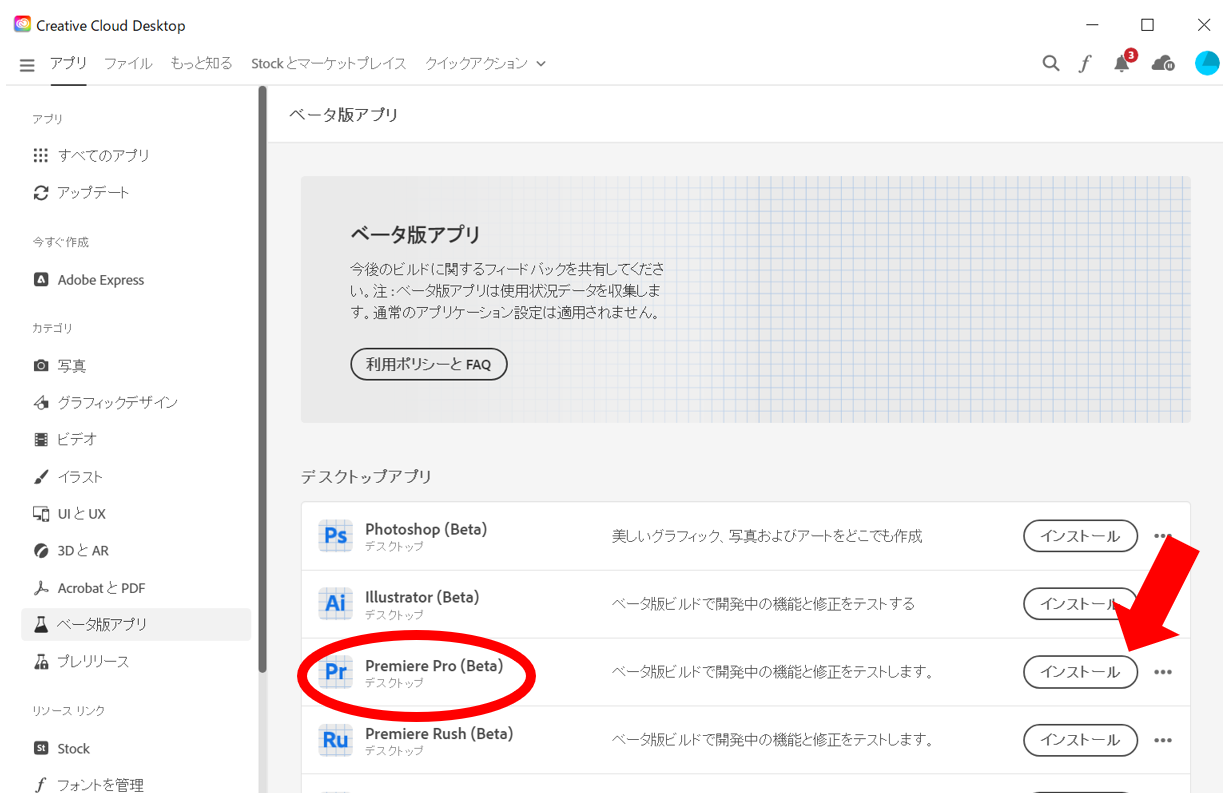Click the icon beside グラフィックデザイン
Viewport: 1227px width, 793px height.
(41, 403)
